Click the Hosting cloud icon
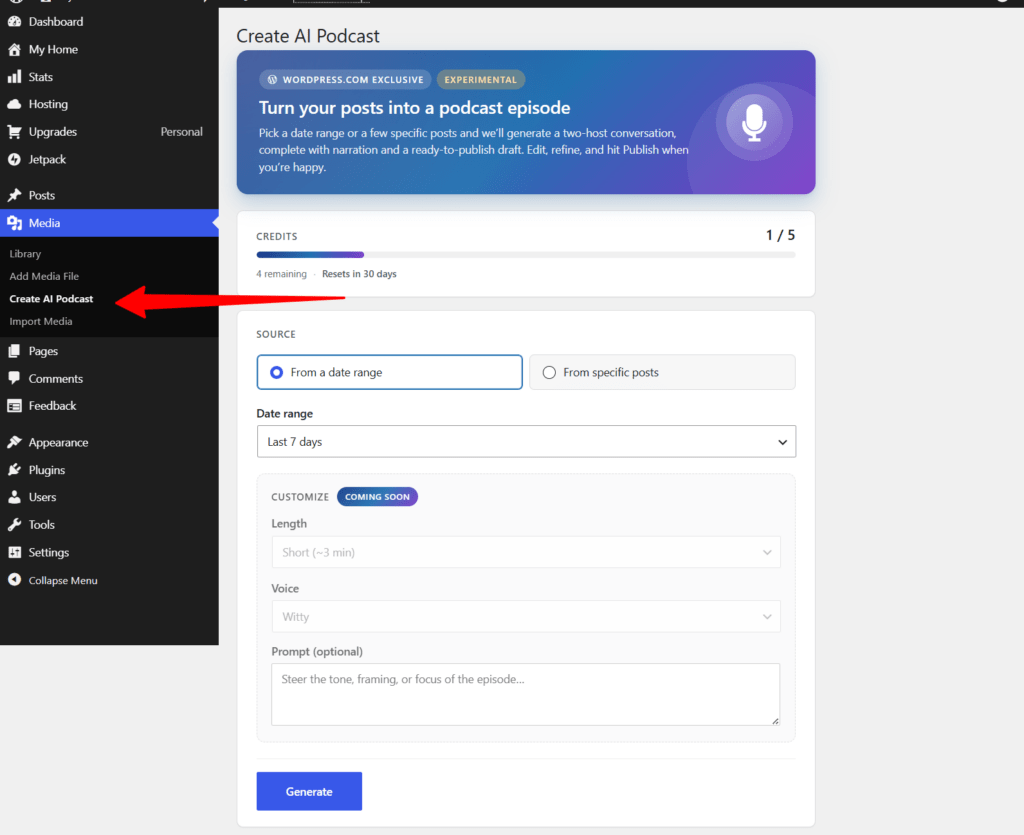The width and height of the screenshot is (1024, 835). click(14, 104)
